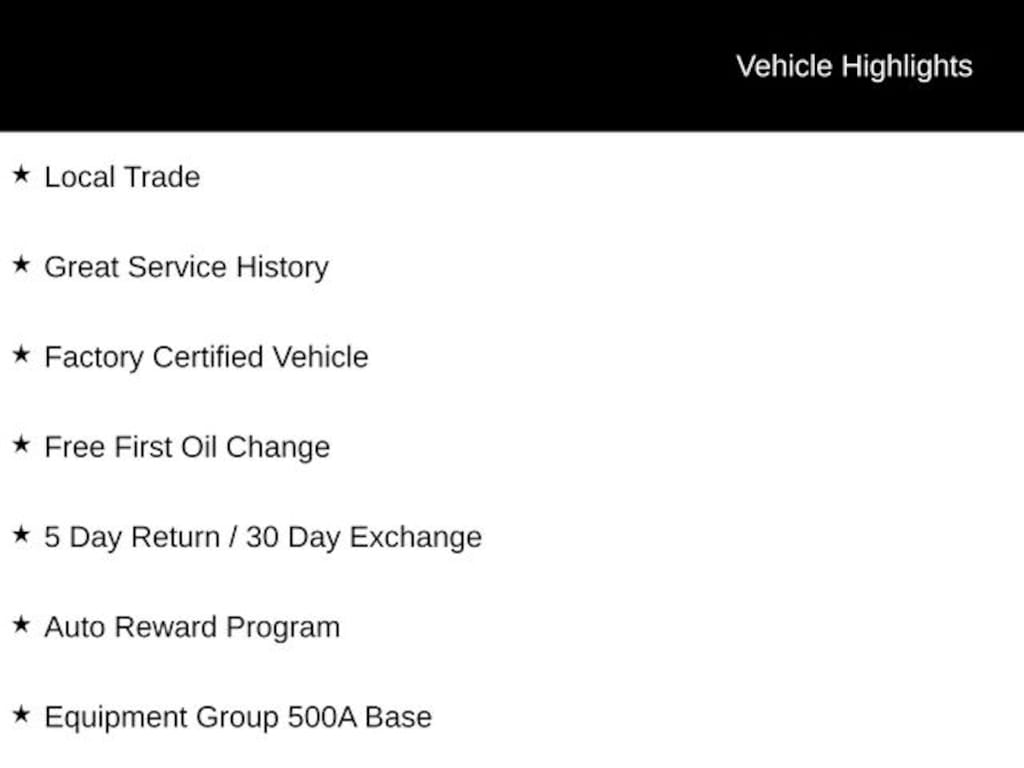Select the Vehicle Highlights heading

(854, 67)
